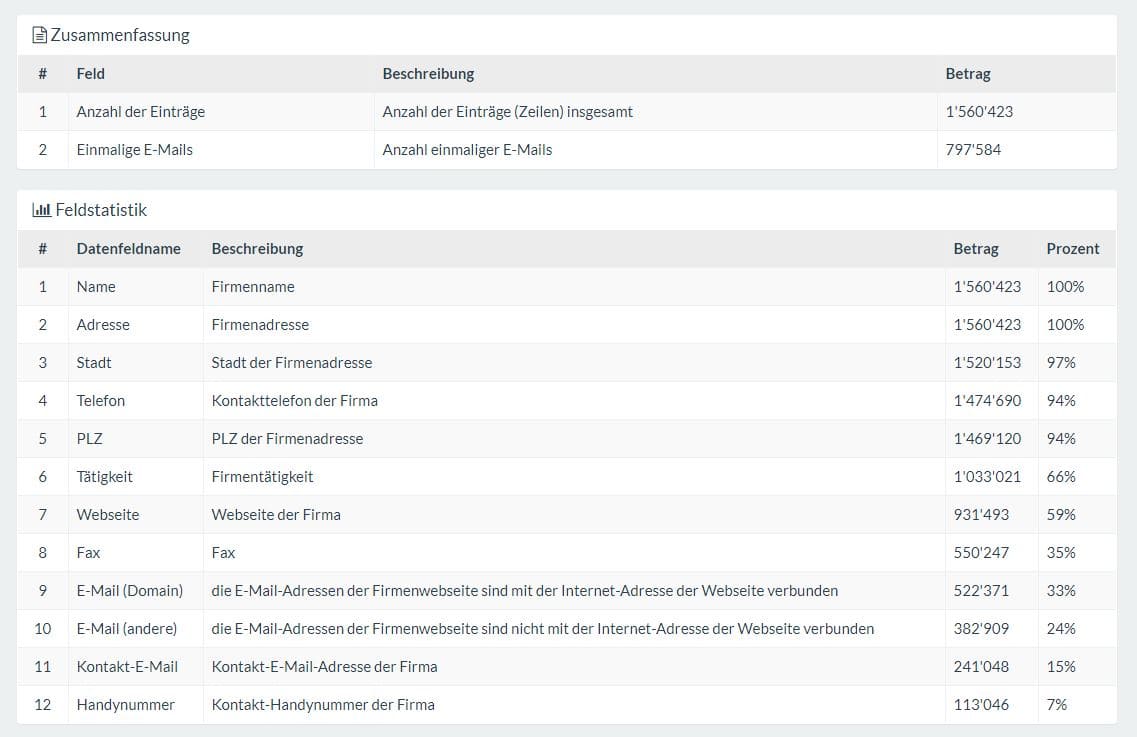Click the 97% value for Stadt
Viewport: 1137px width, 737px height.
click(x=1061, y=363)
